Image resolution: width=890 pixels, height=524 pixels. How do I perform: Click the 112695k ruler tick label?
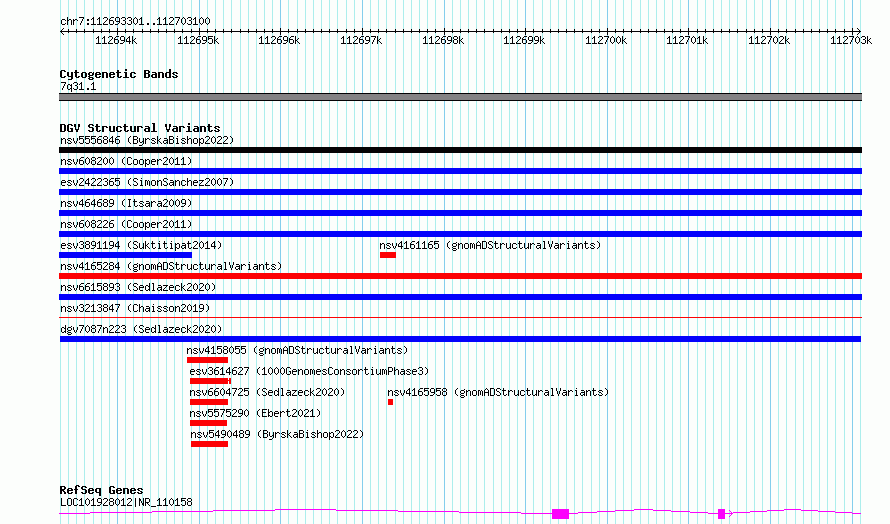(198, 40)
